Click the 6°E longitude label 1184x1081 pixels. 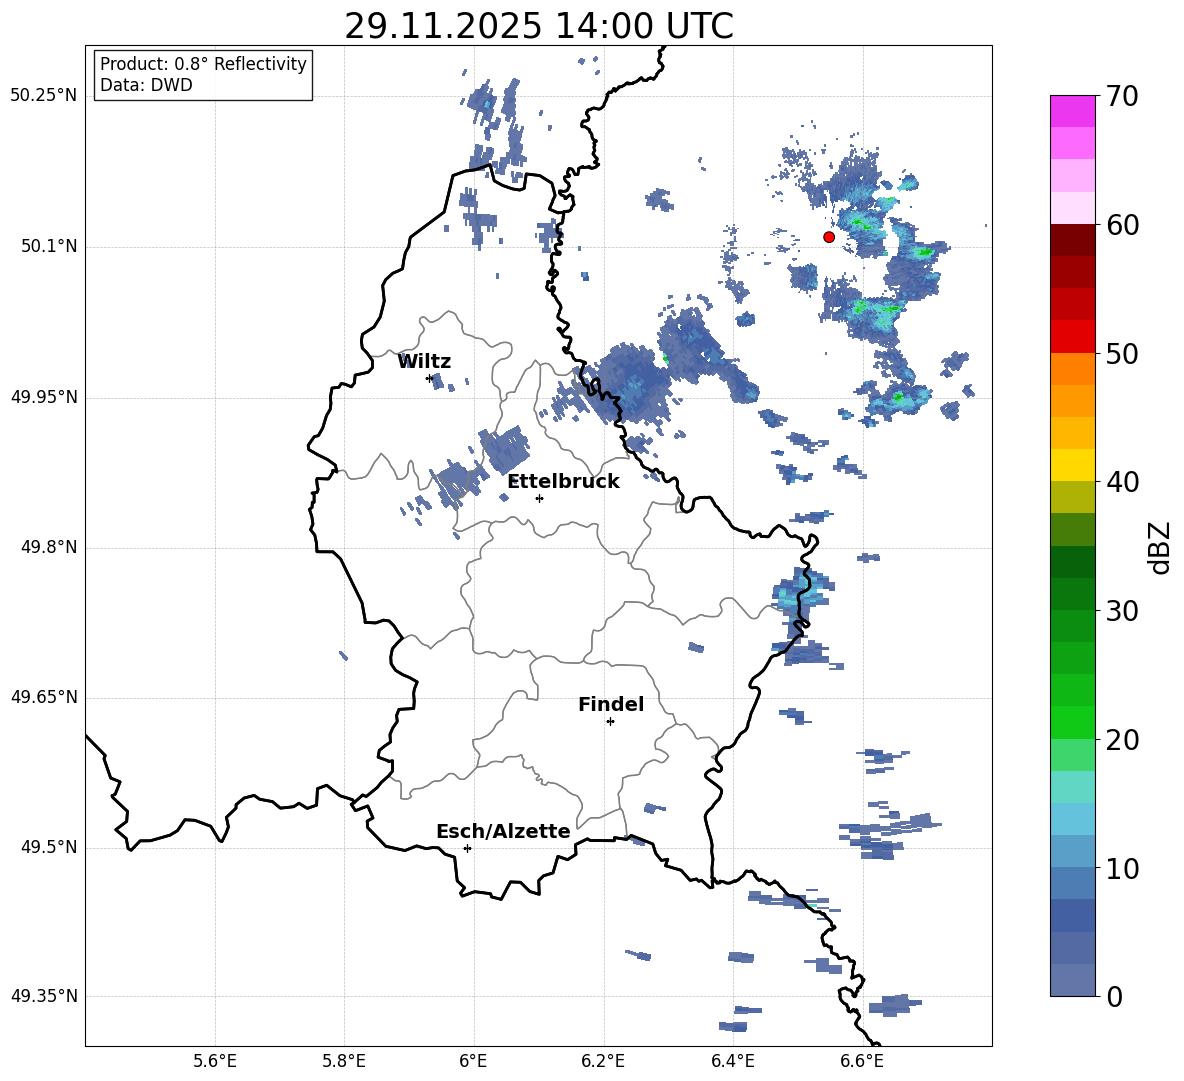[x=473, y=1061]
